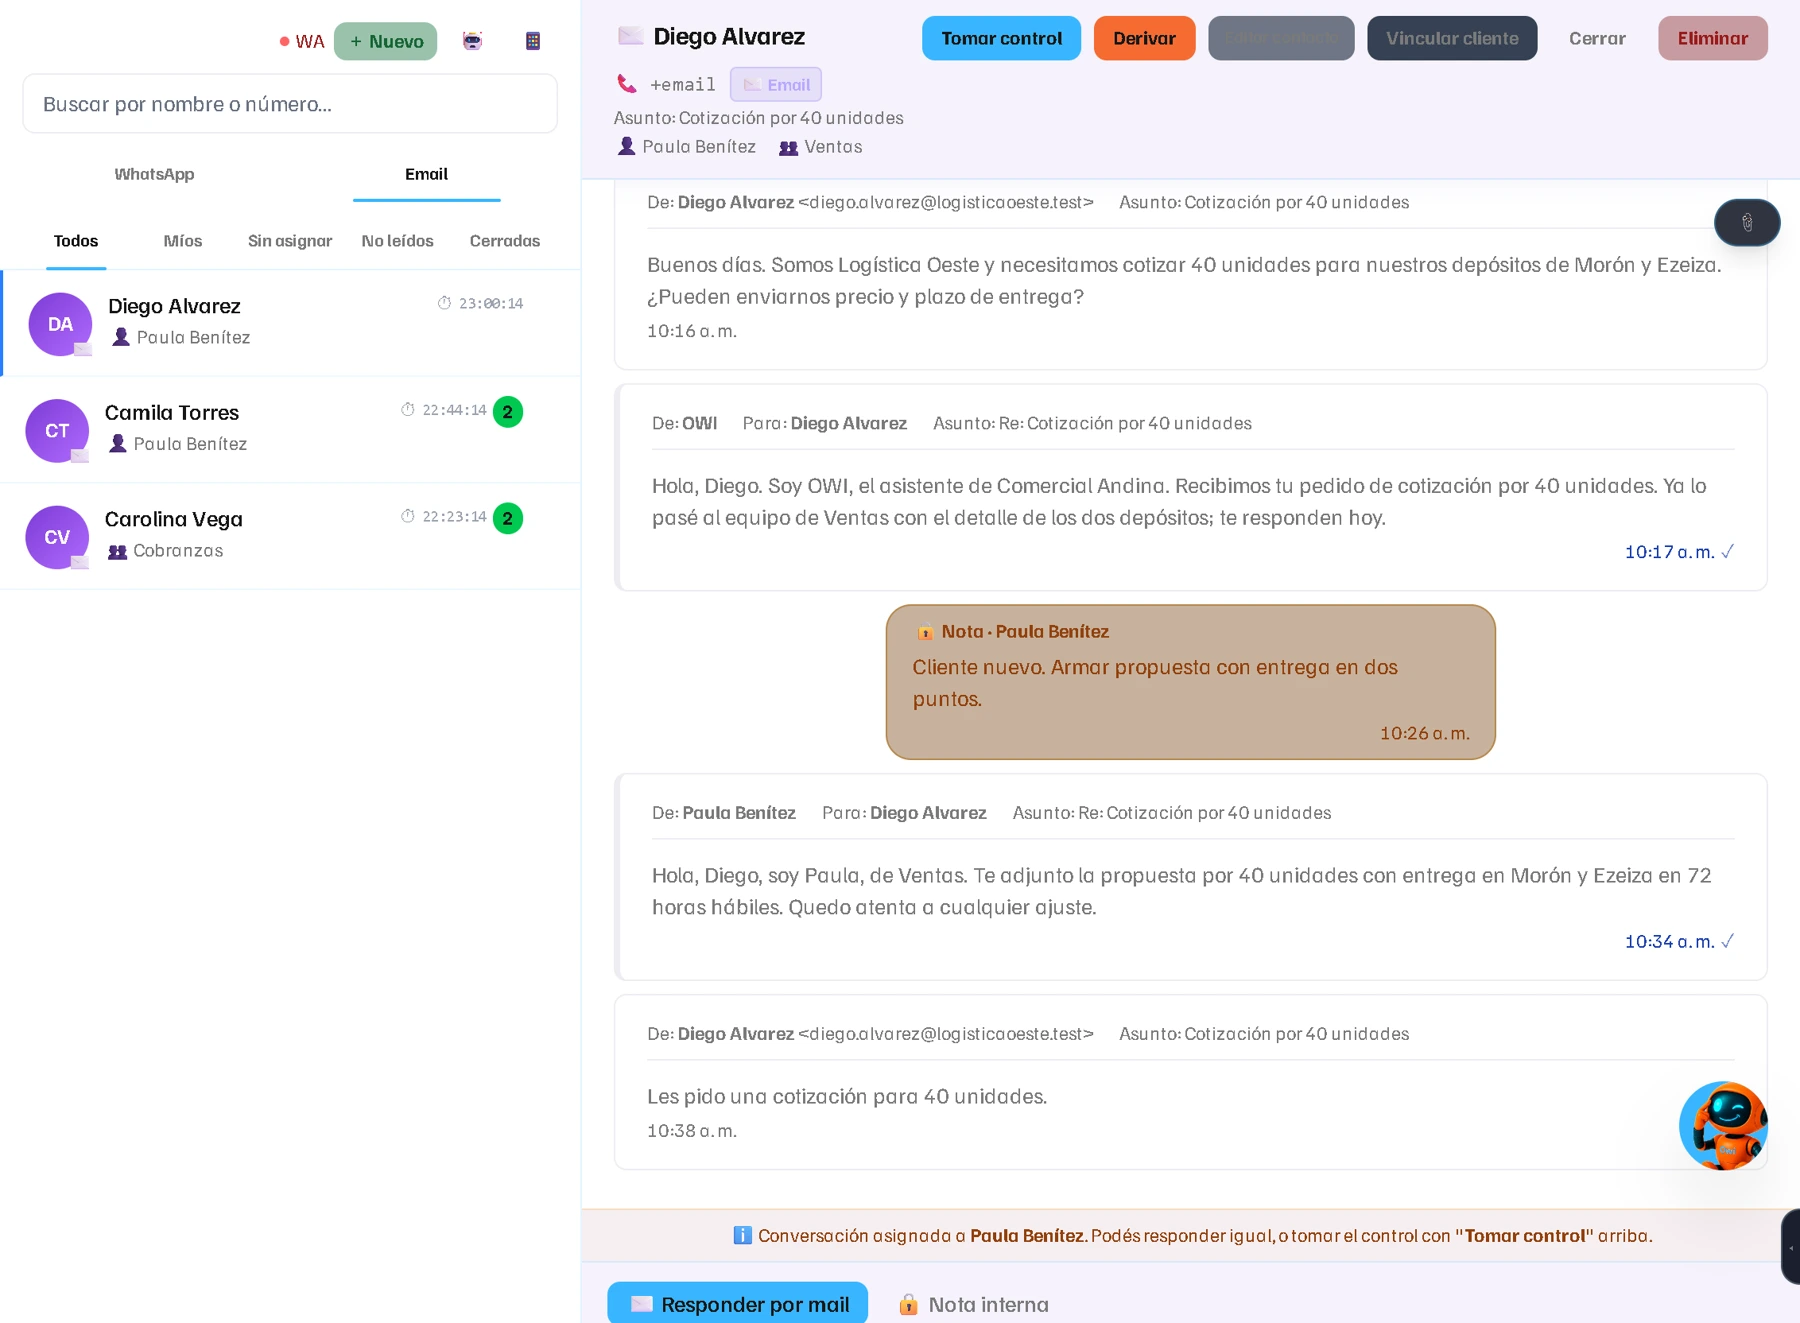Switch to the WhatsApp channel tab

click(154, 174)
